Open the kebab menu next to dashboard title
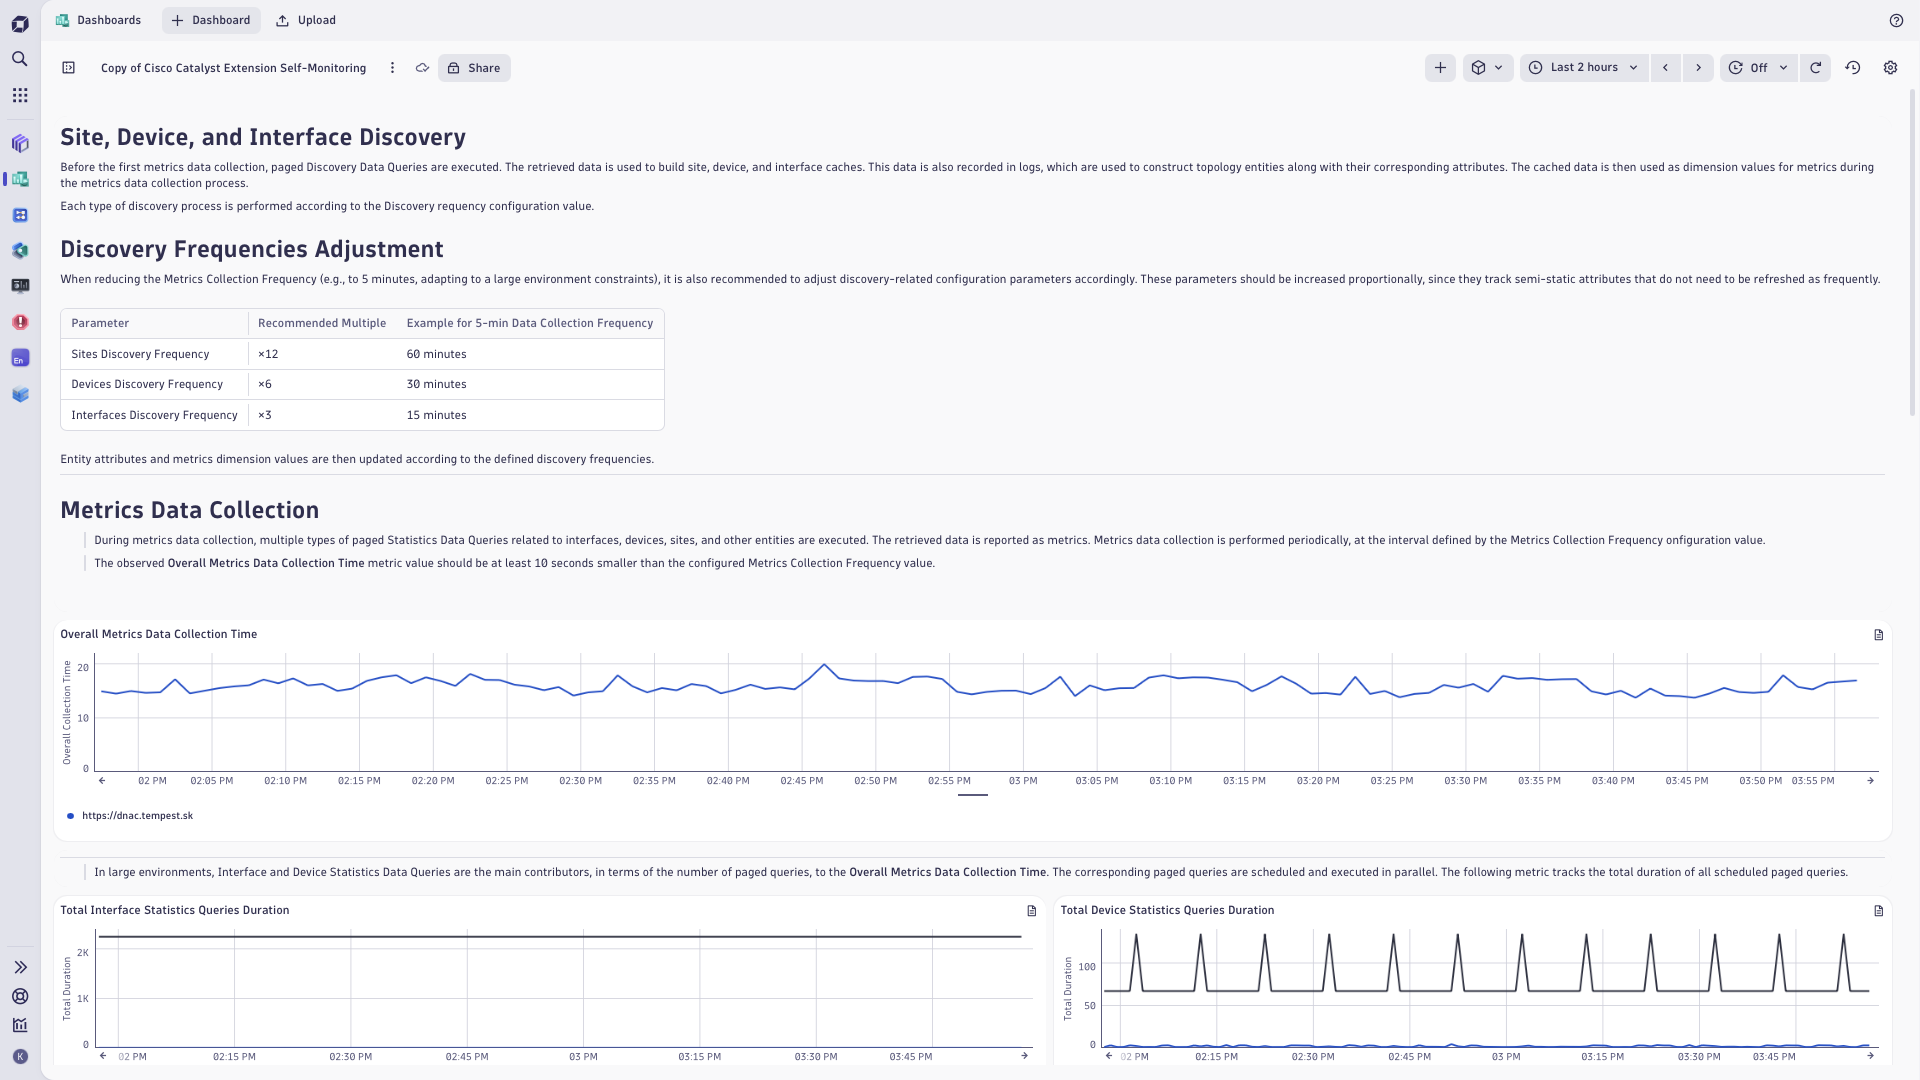This screenshot has height=1080, width=1920. click(392, 67)
